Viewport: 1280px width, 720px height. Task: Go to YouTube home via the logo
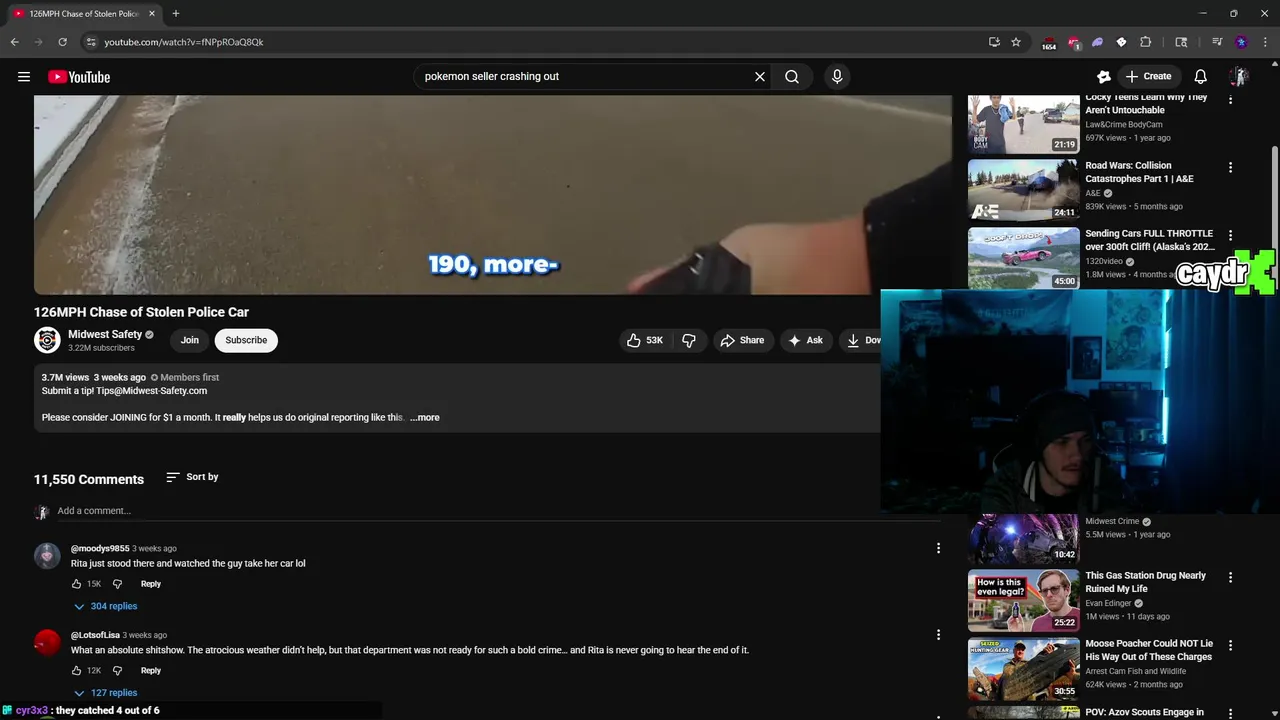point(79,77)
